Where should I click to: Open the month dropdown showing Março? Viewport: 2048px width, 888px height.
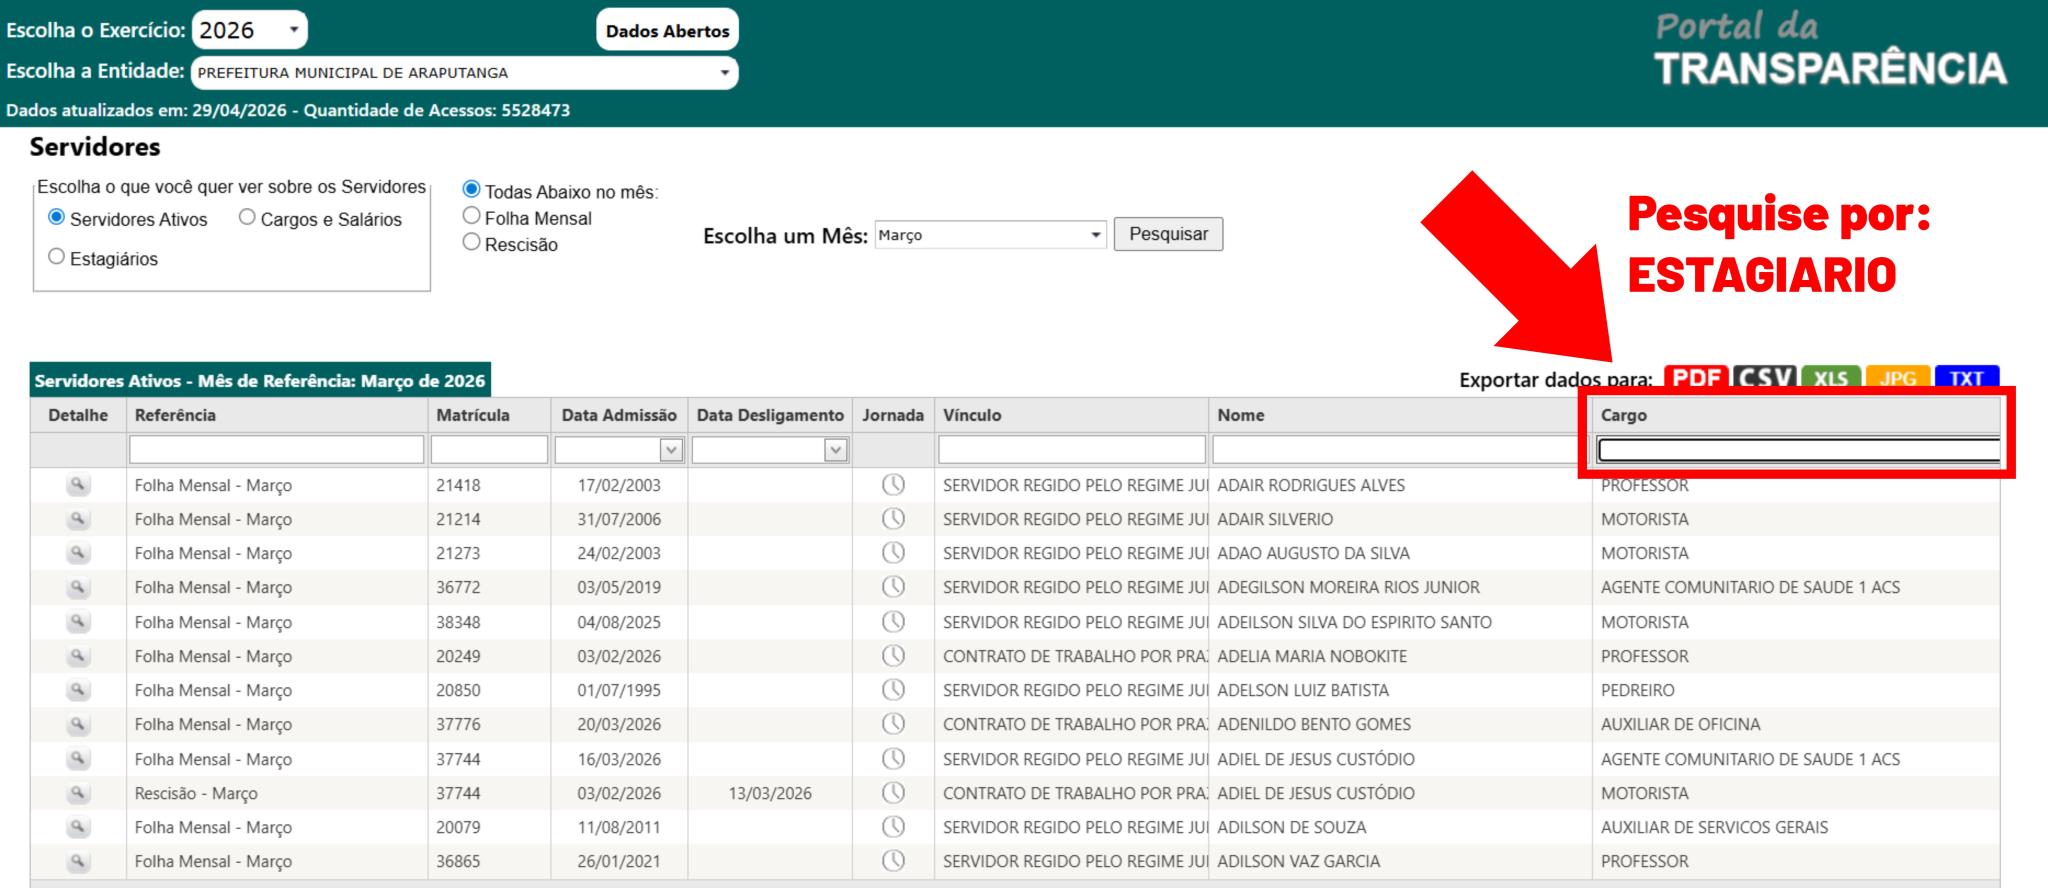990,235
